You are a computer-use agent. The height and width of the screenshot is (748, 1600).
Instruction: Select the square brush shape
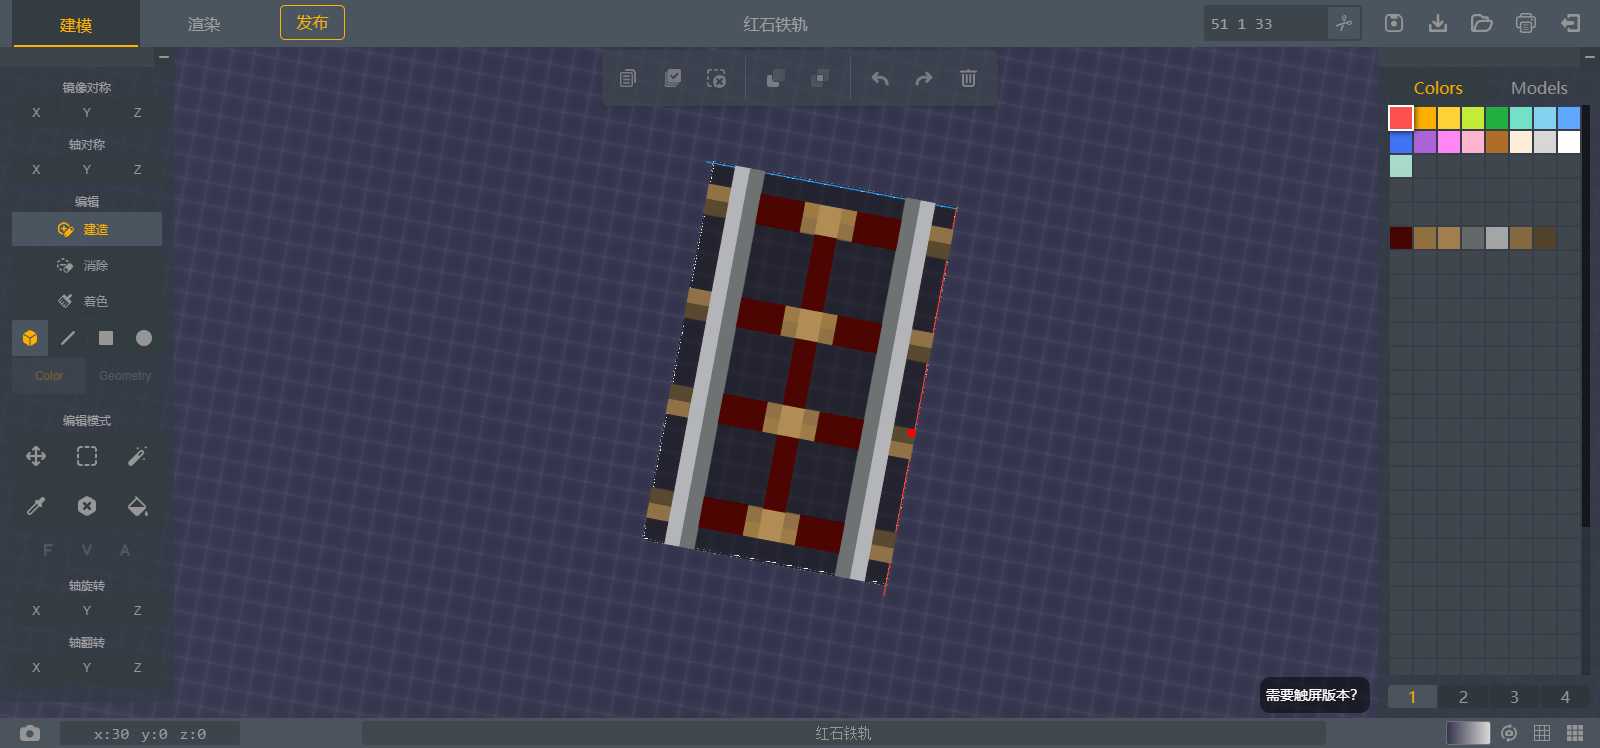[106, 338]
